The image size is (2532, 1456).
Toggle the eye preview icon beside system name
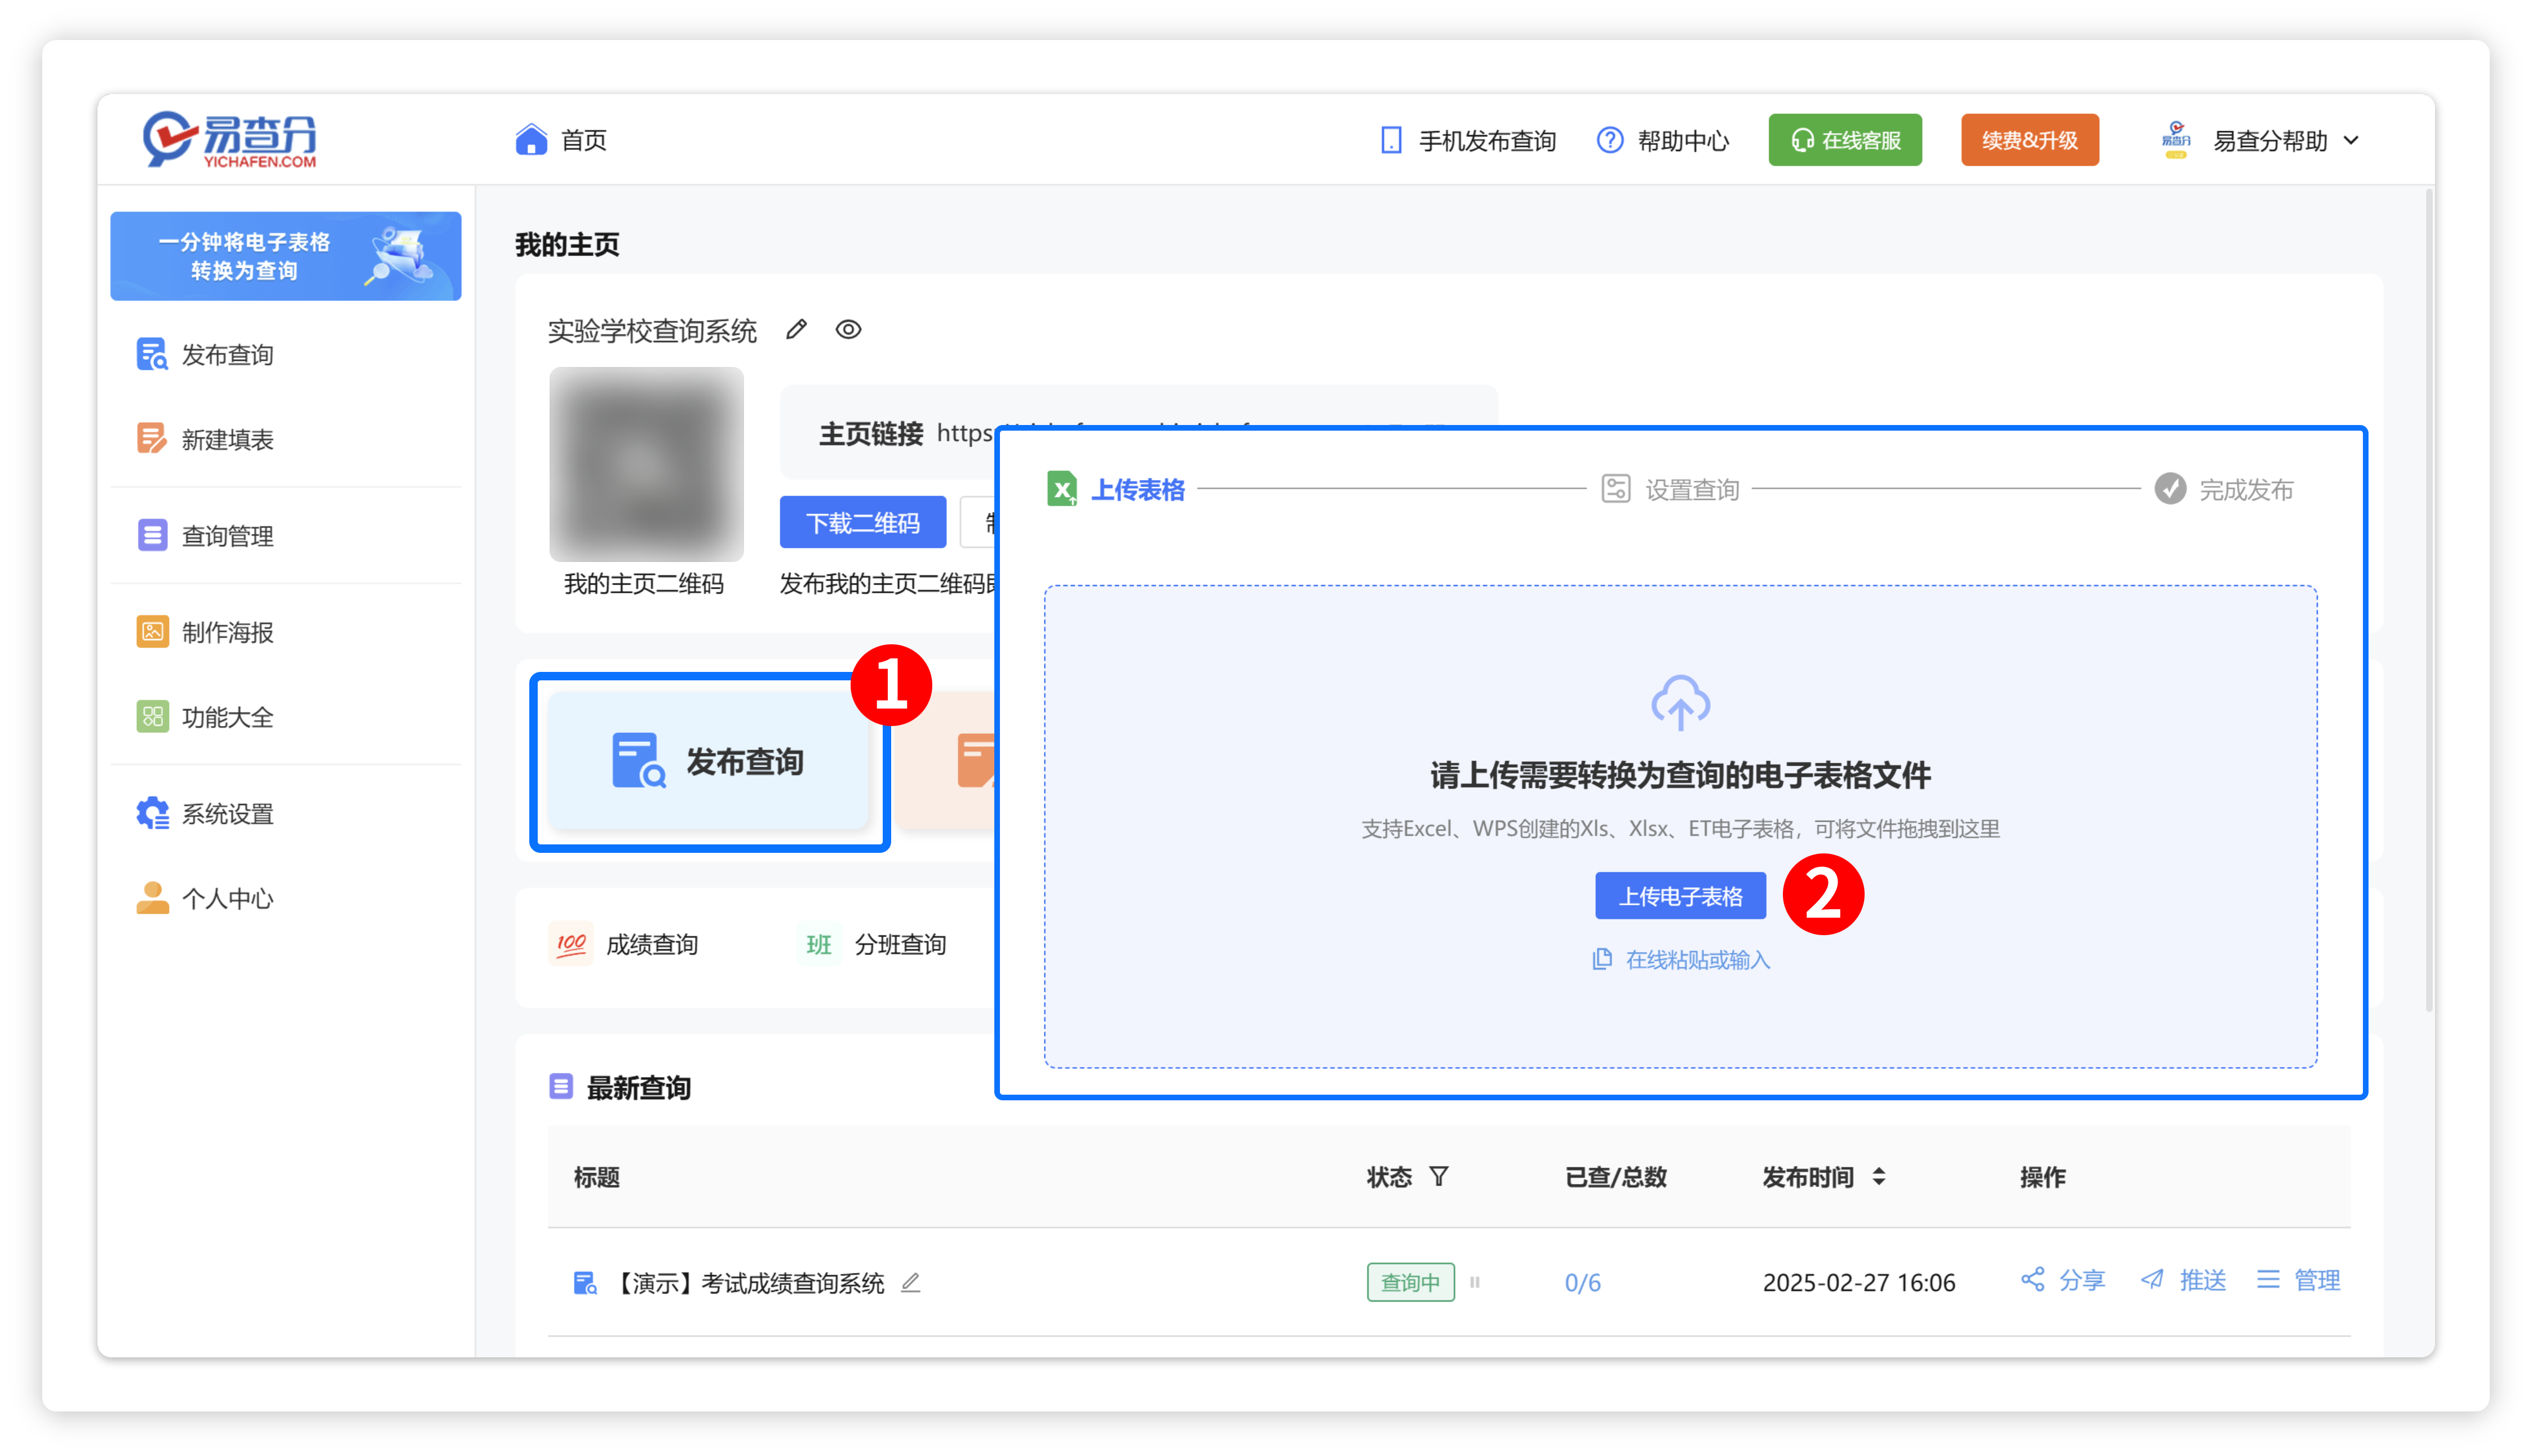coord(848,330)
